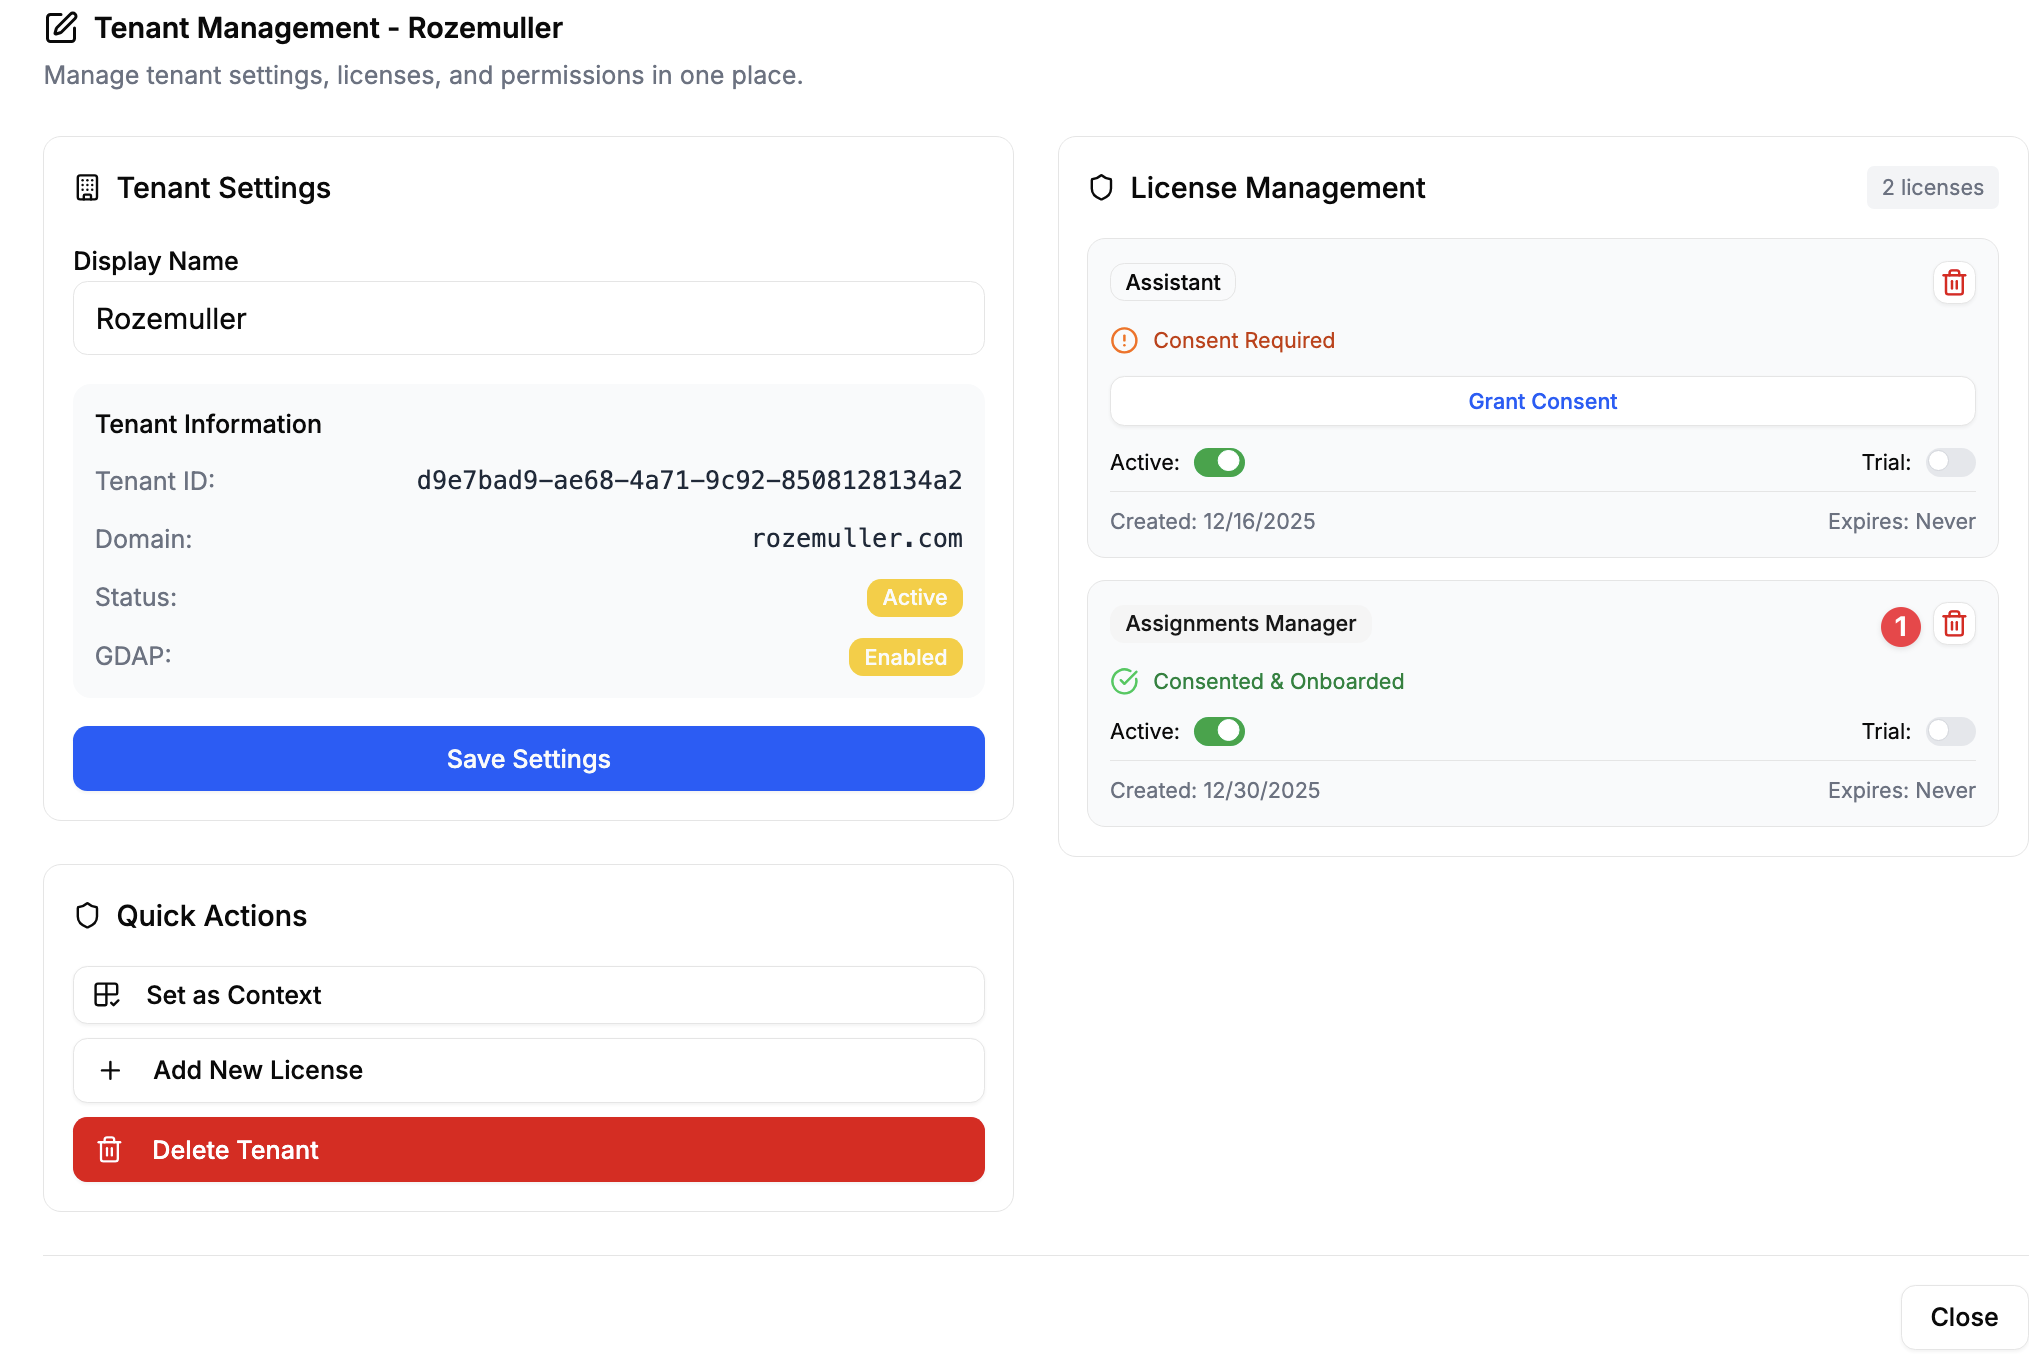This screenshot has width=2029, height=1364.
Task: Click the orange Consent Required warning icon
Action: [1124, 341]
